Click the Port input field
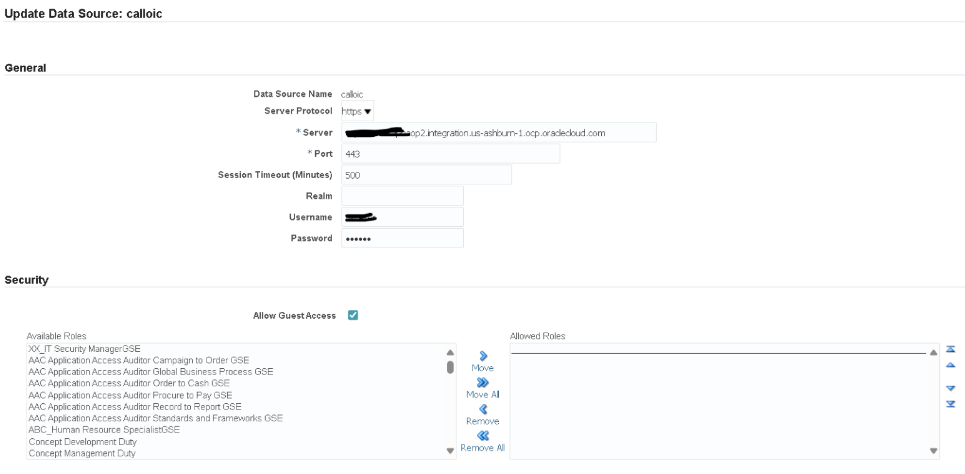Image resolution: width=965 pixels, height=474 pixels. coord(450,154)
